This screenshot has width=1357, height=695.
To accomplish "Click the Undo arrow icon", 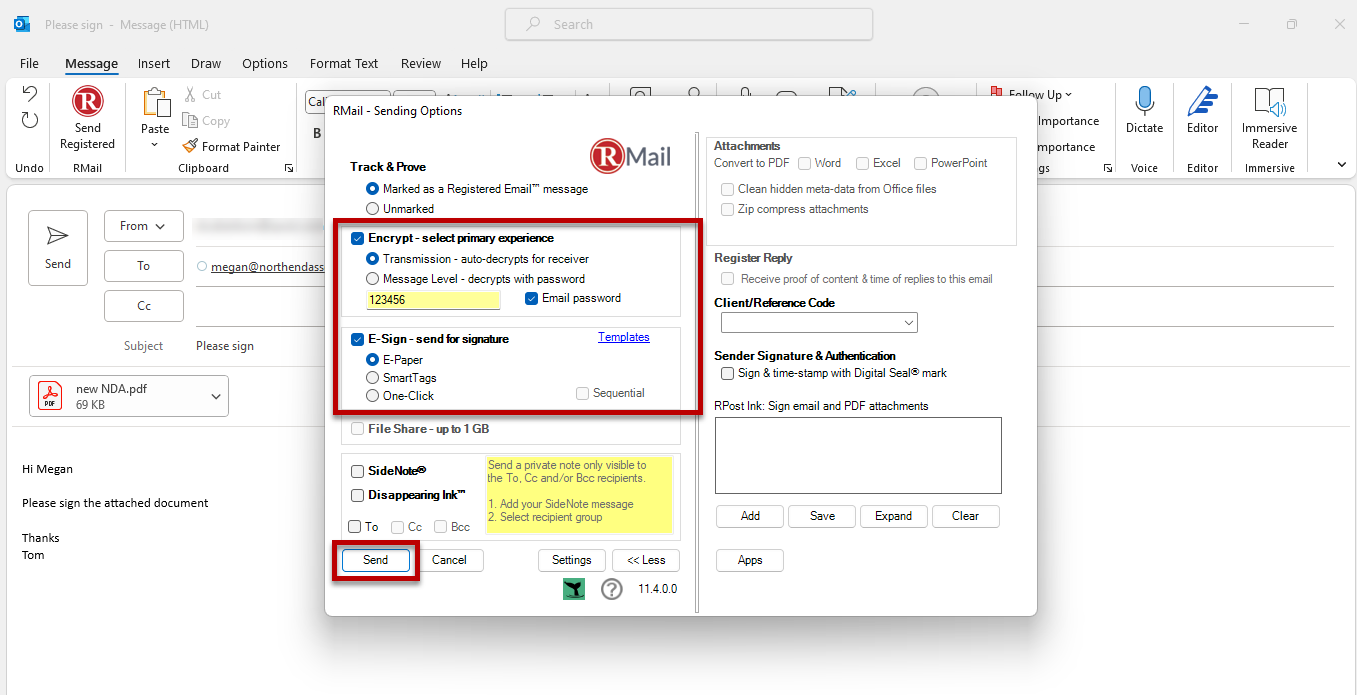I will click(x=29, y=94).
